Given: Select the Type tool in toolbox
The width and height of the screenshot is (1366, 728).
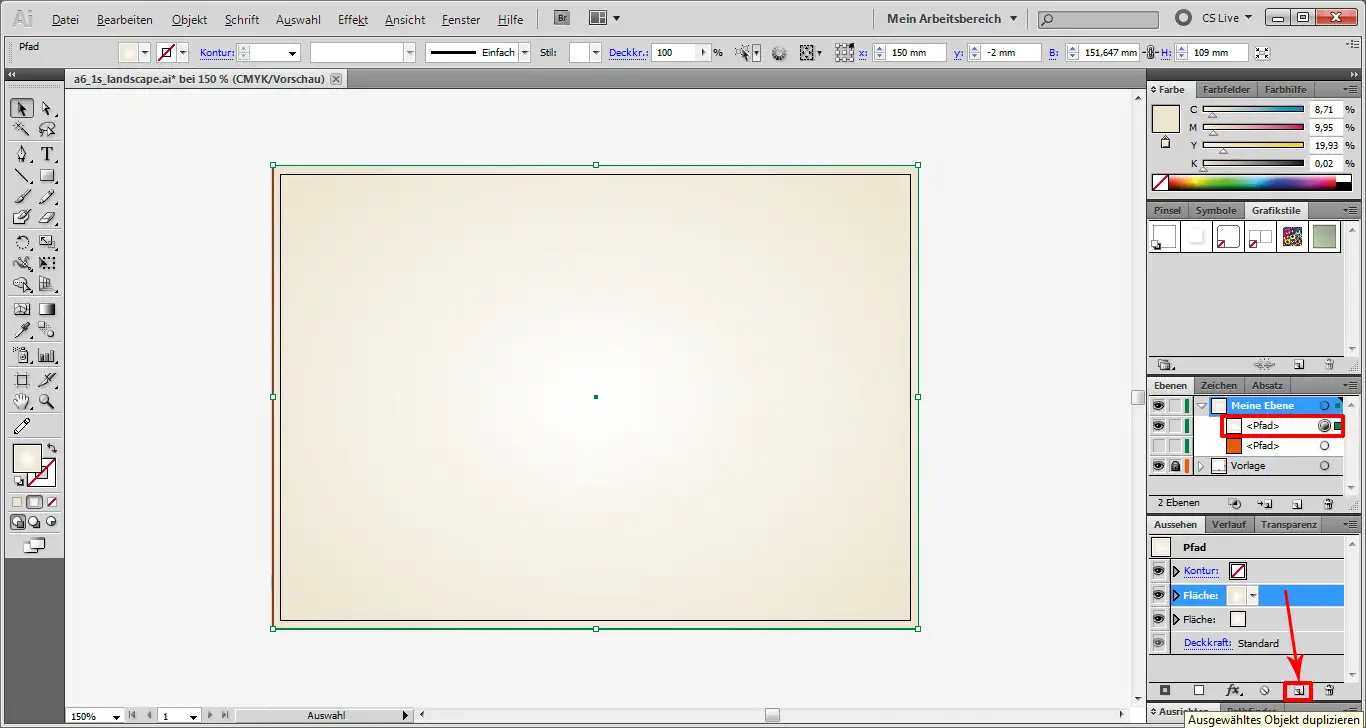Looking at the screenshot, I should [x=47, y=154].
